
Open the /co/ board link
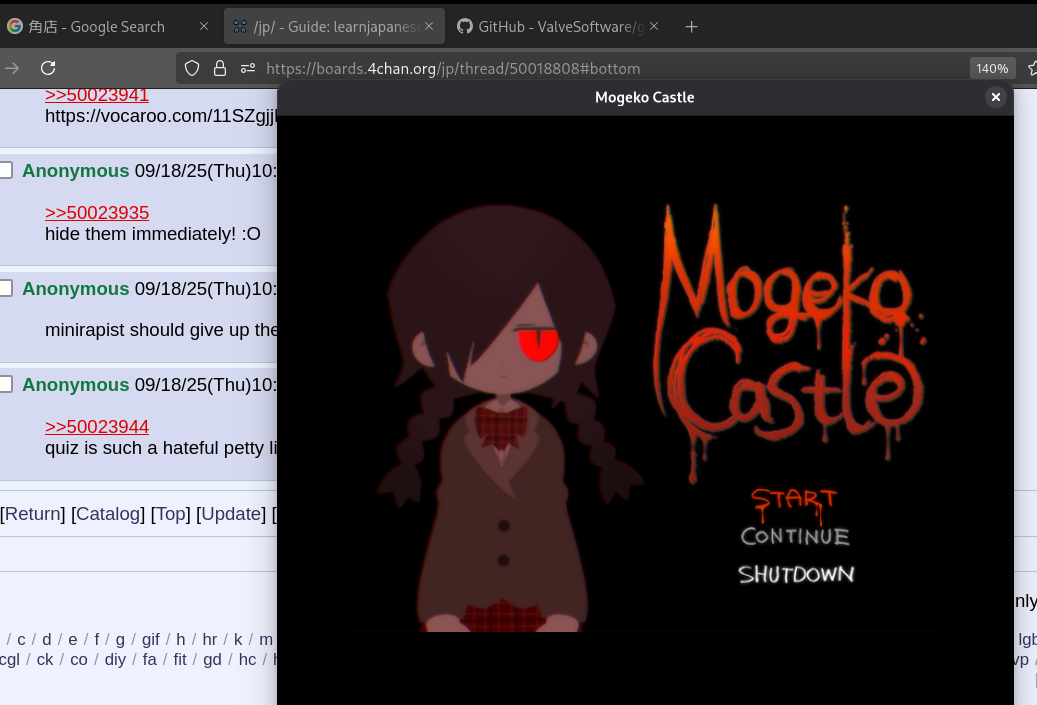tap(79, 659)
